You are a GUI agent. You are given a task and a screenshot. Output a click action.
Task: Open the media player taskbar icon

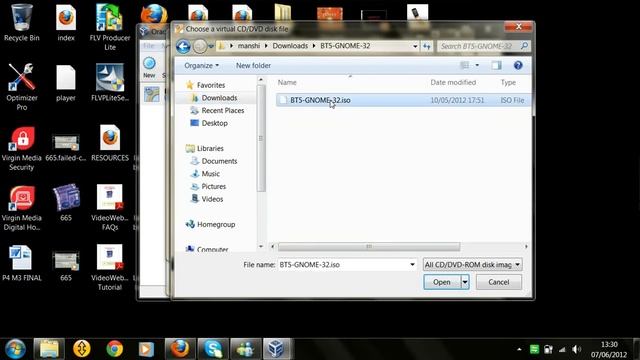pyautogui.click(x=146, y=349)
